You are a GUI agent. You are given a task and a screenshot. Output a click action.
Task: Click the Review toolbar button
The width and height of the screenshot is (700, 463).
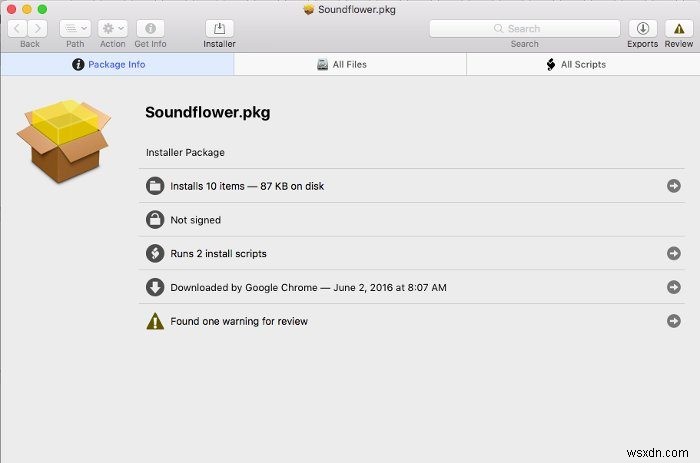click(x=678, y=29)
